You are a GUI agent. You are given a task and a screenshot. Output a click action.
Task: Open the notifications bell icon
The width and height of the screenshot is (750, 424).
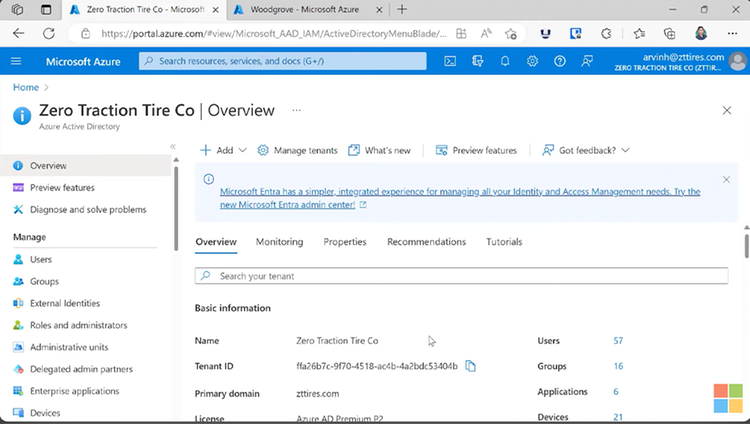[x=505, y=61]
